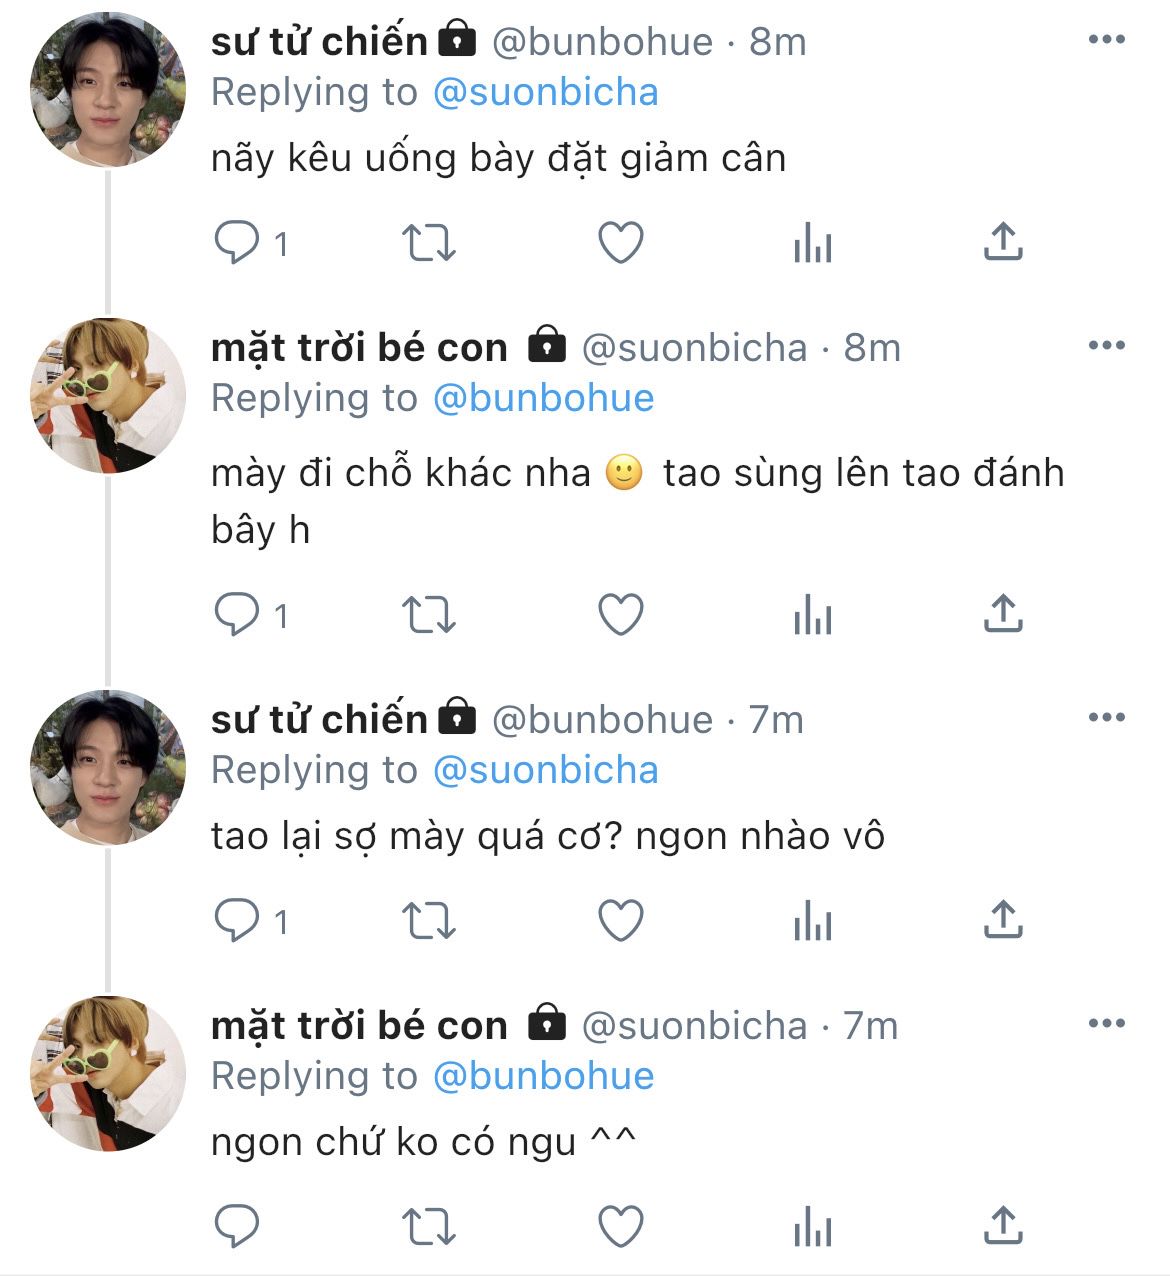Open @bunbohue mention in the last tweet

click(x=544, y=1076)
